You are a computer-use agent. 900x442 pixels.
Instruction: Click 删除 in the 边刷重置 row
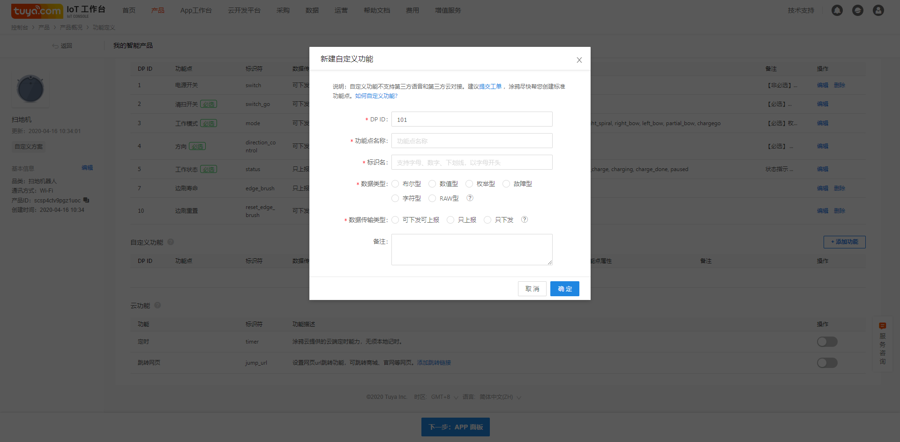839,211
